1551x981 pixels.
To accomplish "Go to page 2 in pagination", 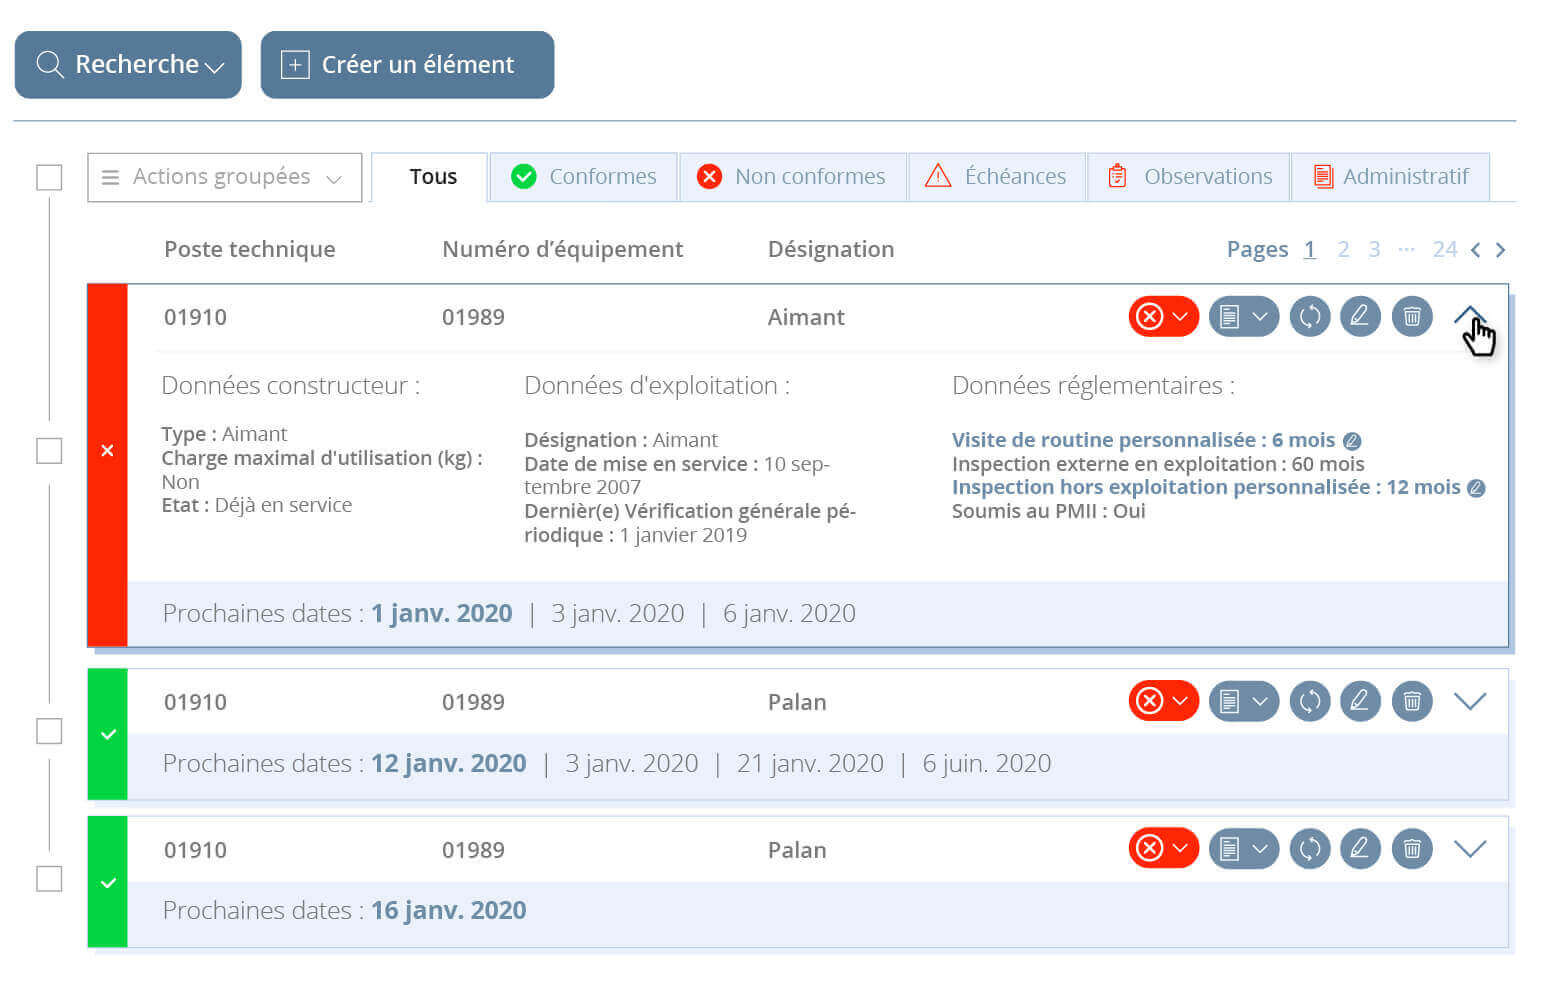I will coord(1343,250).
